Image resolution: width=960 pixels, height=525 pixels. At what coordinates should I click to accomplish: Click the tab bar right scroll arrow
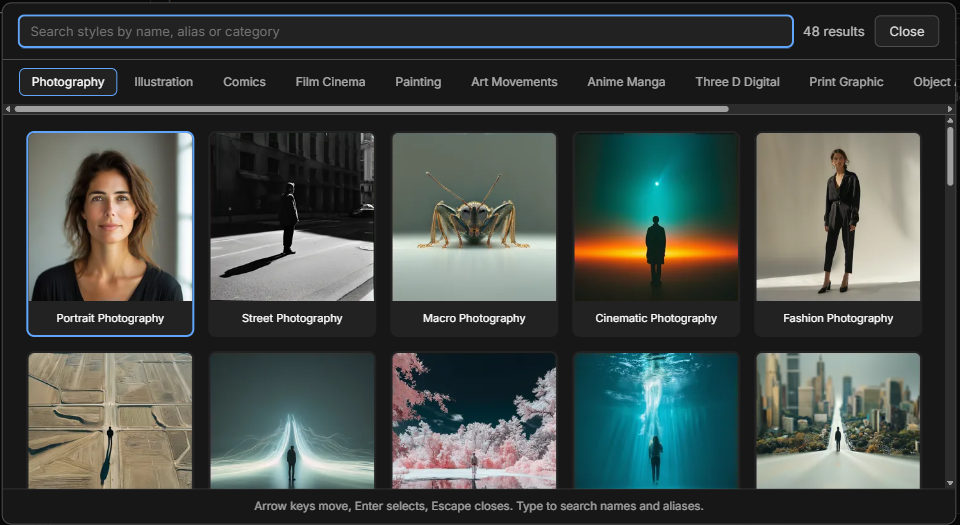950,109
